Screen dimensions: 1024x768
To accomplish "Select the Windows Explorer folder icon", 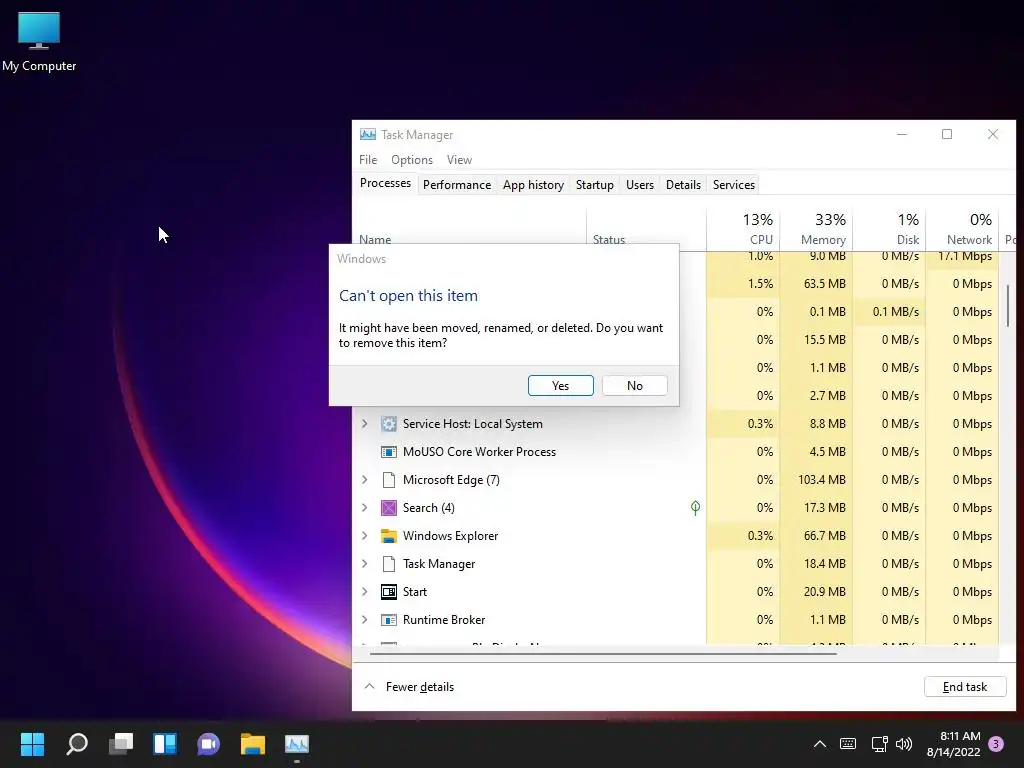I will tap(389, 536).
